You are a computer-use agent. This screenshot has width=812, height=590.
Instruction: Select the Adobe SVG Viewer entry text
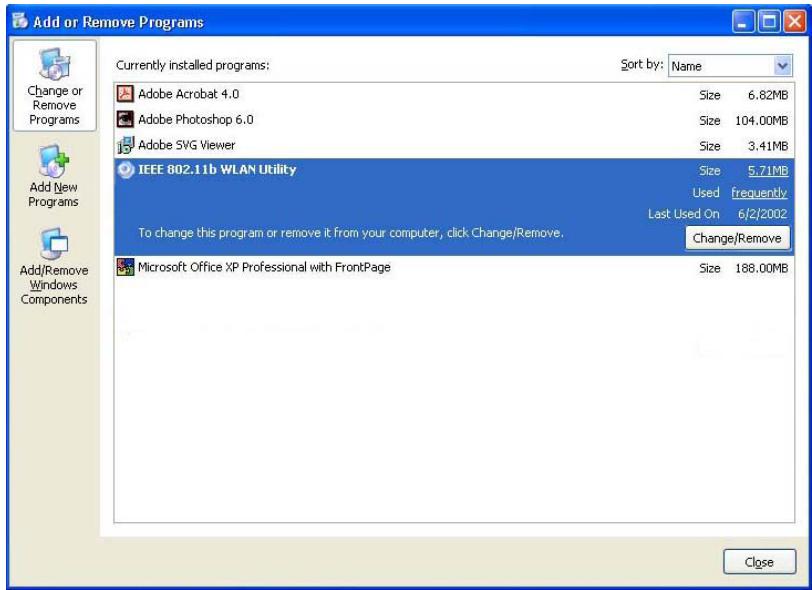click(x=186, y=145)
